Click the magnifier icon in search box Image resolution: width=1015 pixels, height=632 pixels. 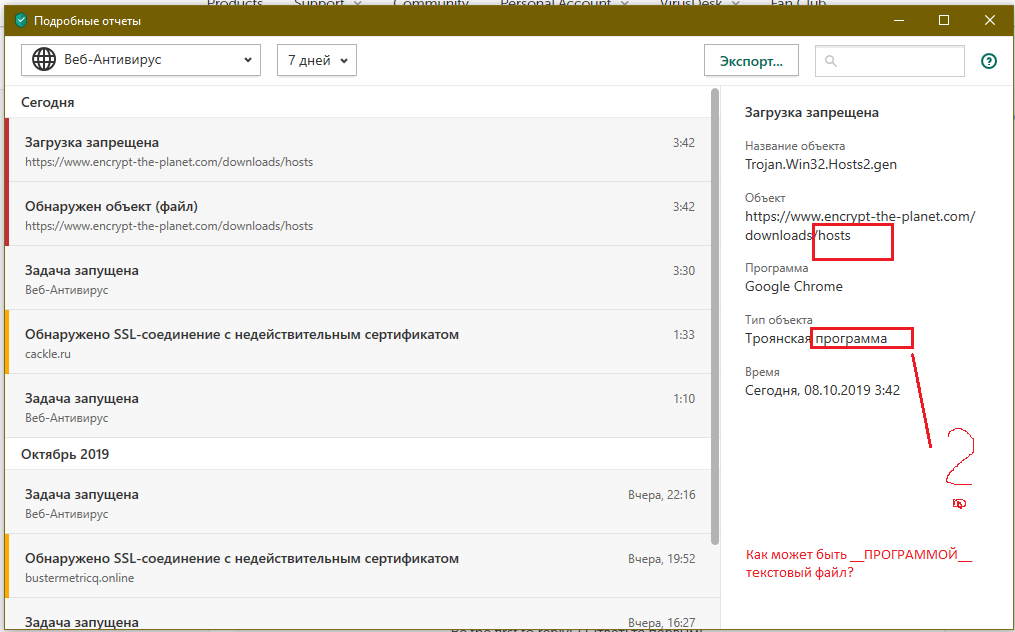click(831, 61)
